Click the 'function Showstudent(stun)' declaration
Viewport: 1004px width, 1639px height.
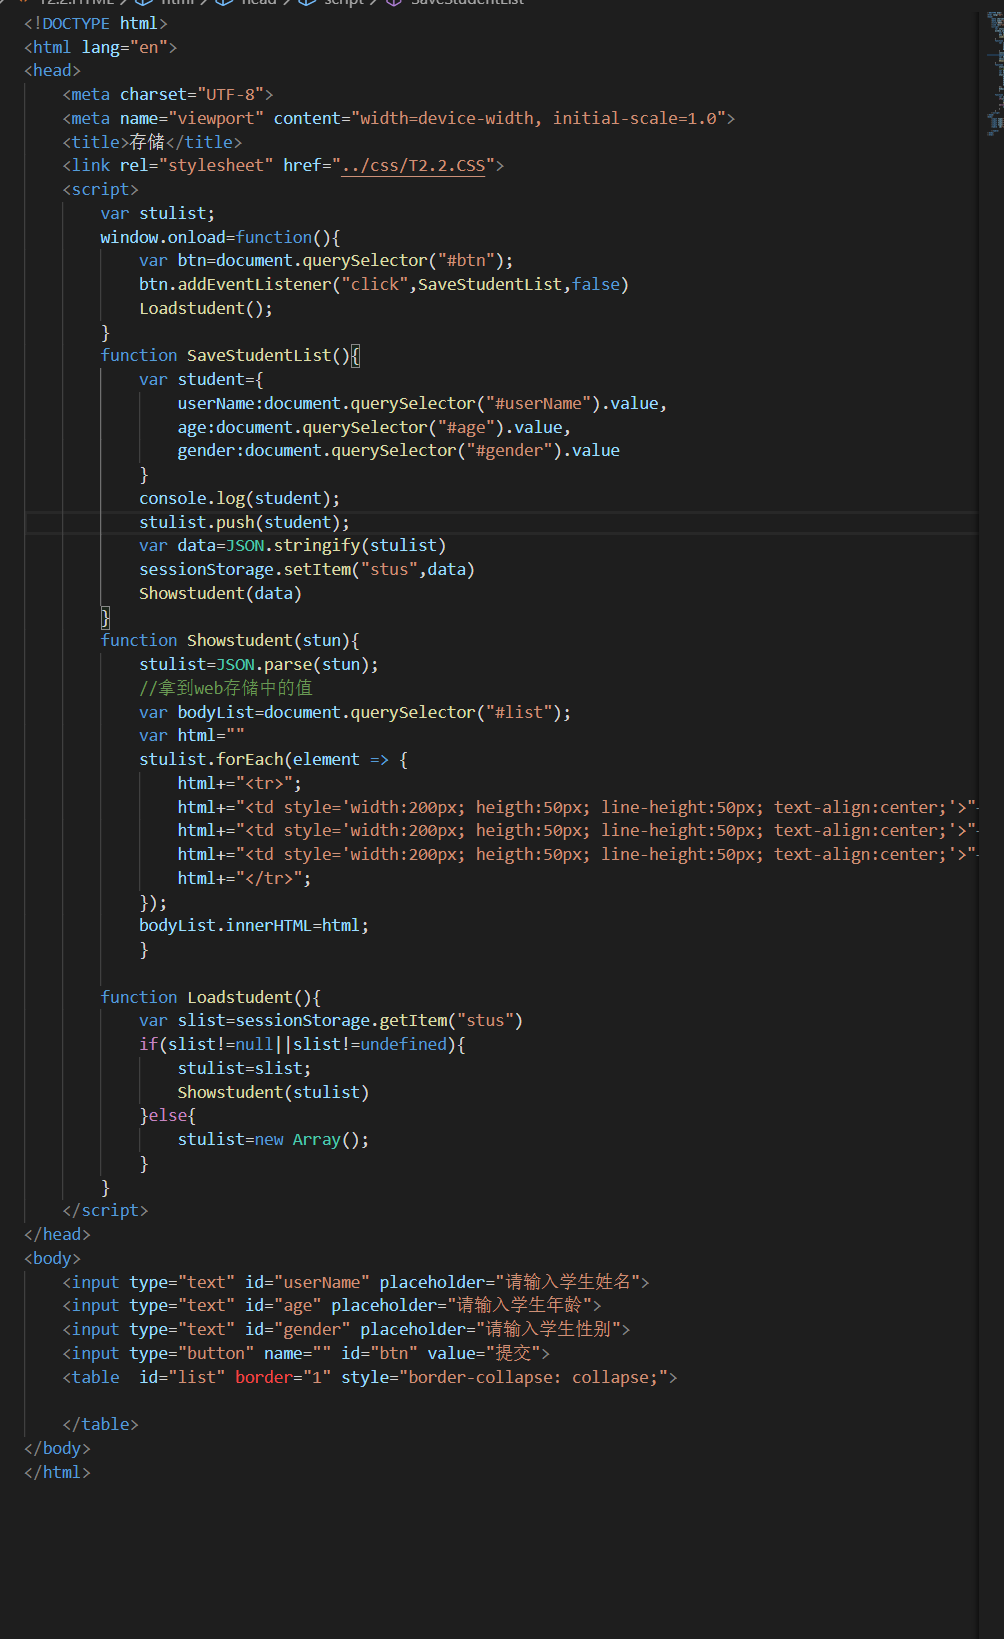tap(230, 640)
